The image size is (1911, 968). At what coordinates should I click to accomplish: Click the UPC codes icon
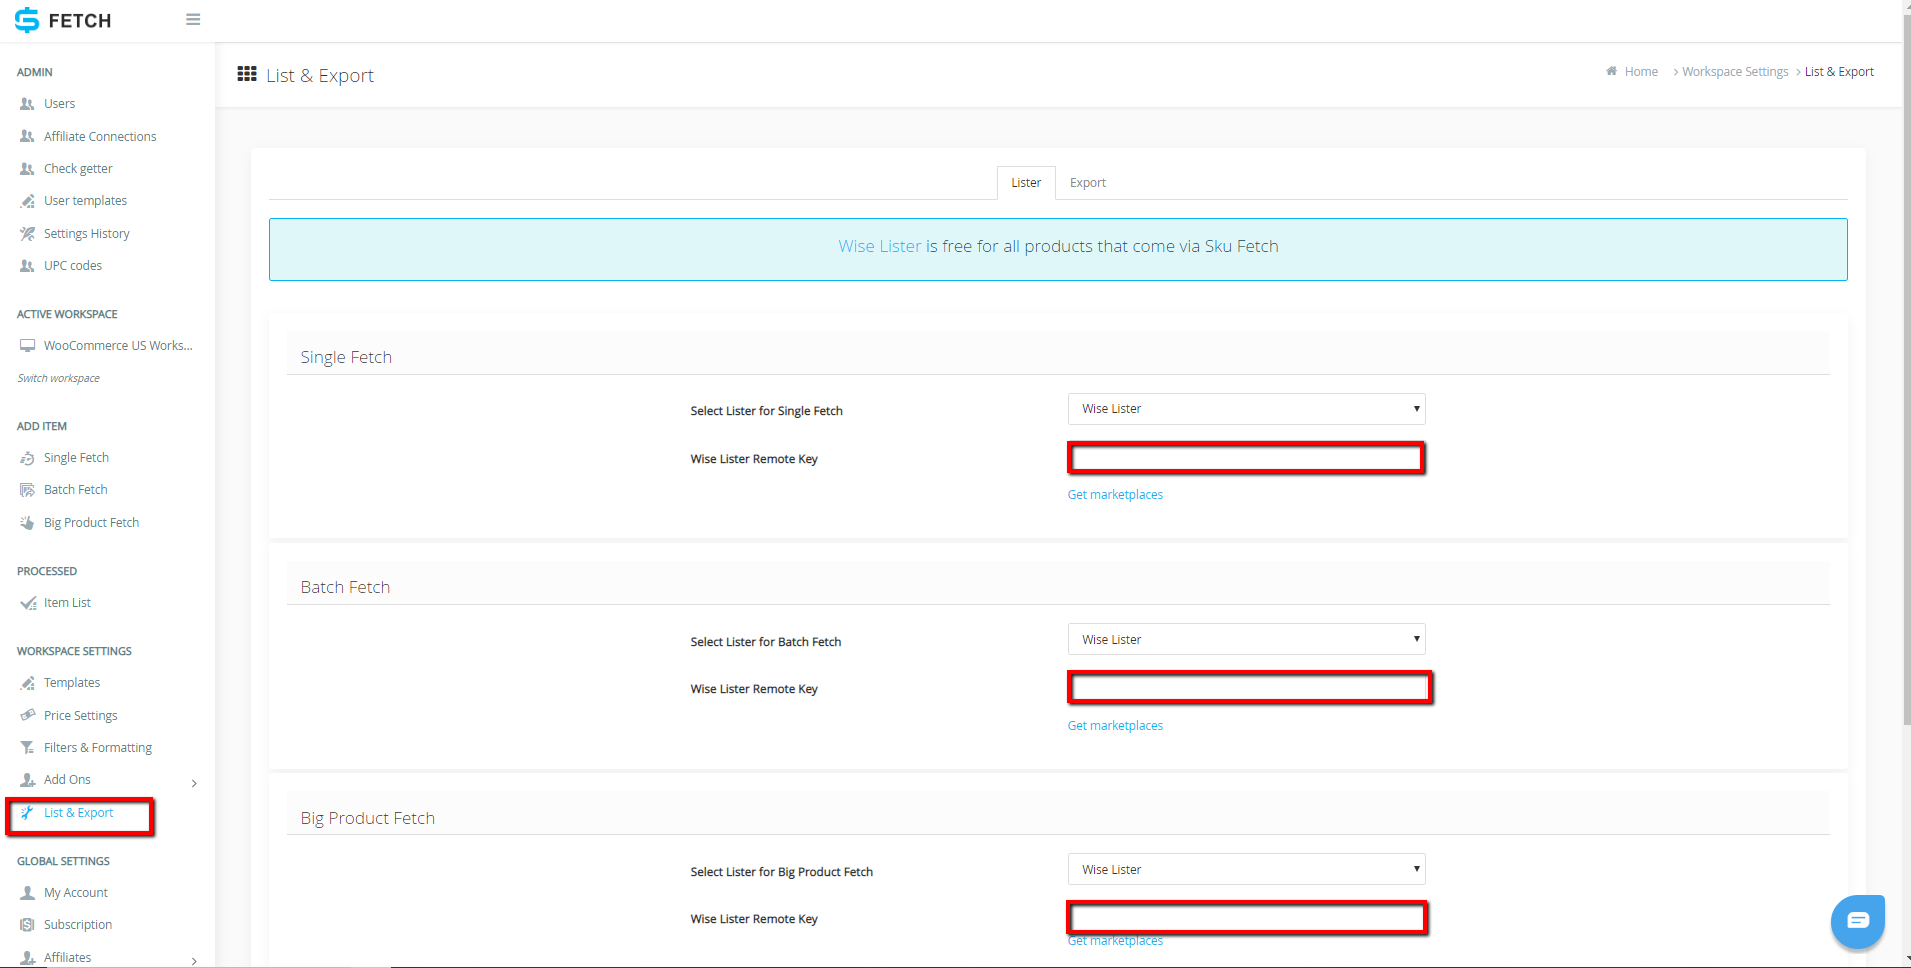pyautogui.click(x=27, y=266)
